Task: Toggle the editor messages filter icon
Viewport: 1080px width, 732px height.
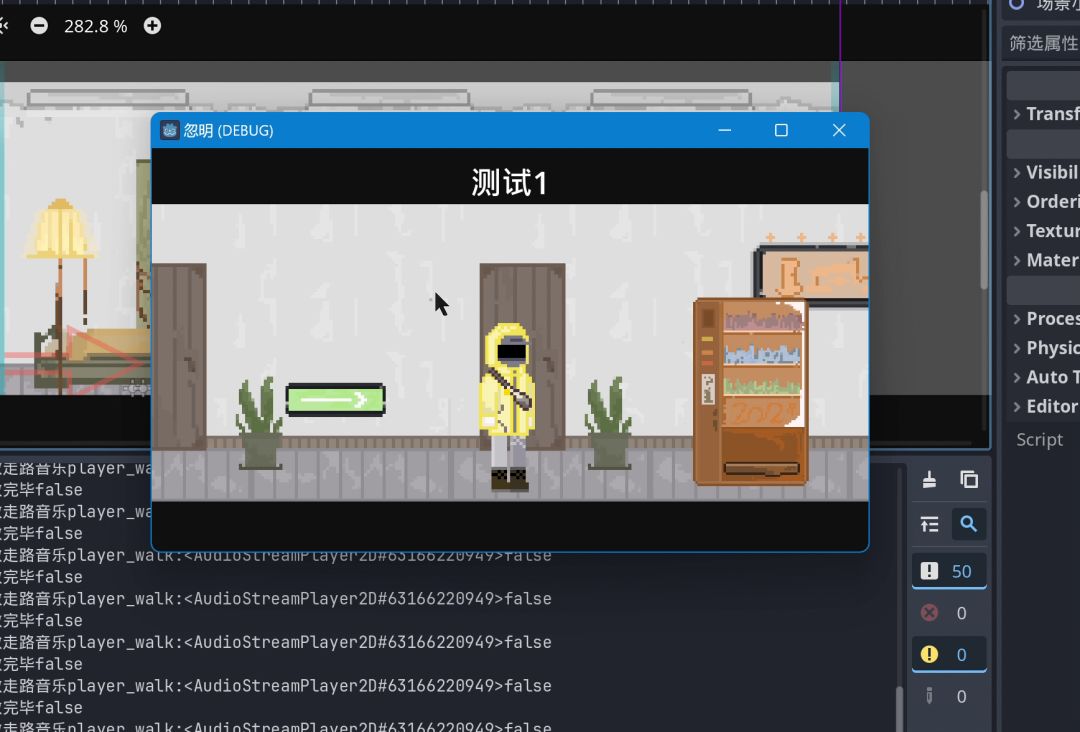Action: [948, 696]
